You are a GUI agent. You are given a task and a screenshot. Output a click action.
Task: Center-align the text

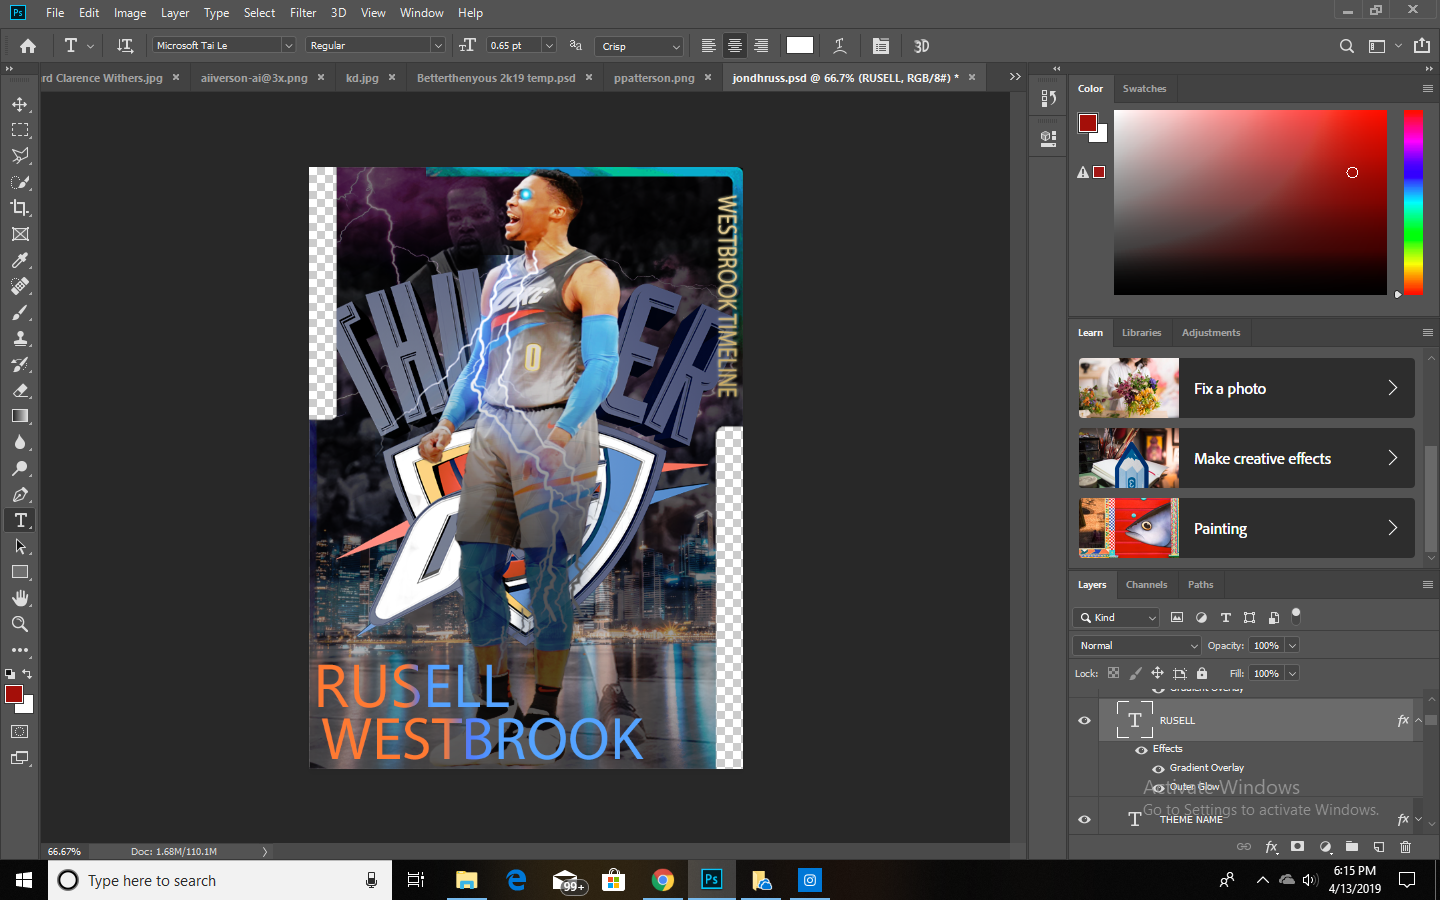point(735,46)
